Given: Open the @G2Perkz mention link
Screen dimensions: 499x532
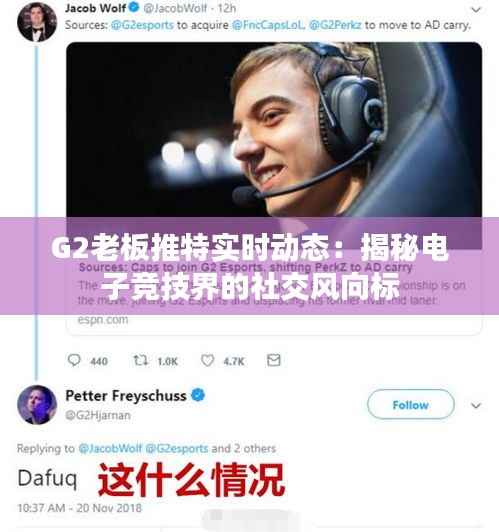Looking at the screenshot, I should 335,25.
